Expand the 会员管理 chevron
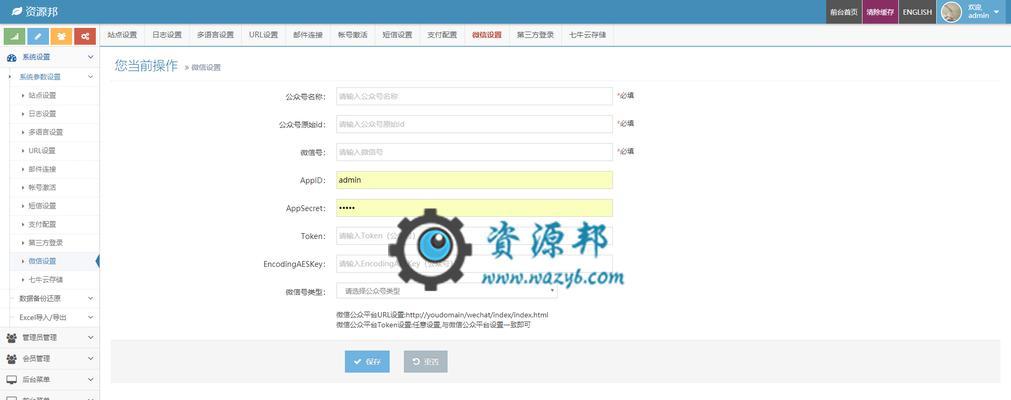This screenshot has width=1011, height=400. click(90, 359)
